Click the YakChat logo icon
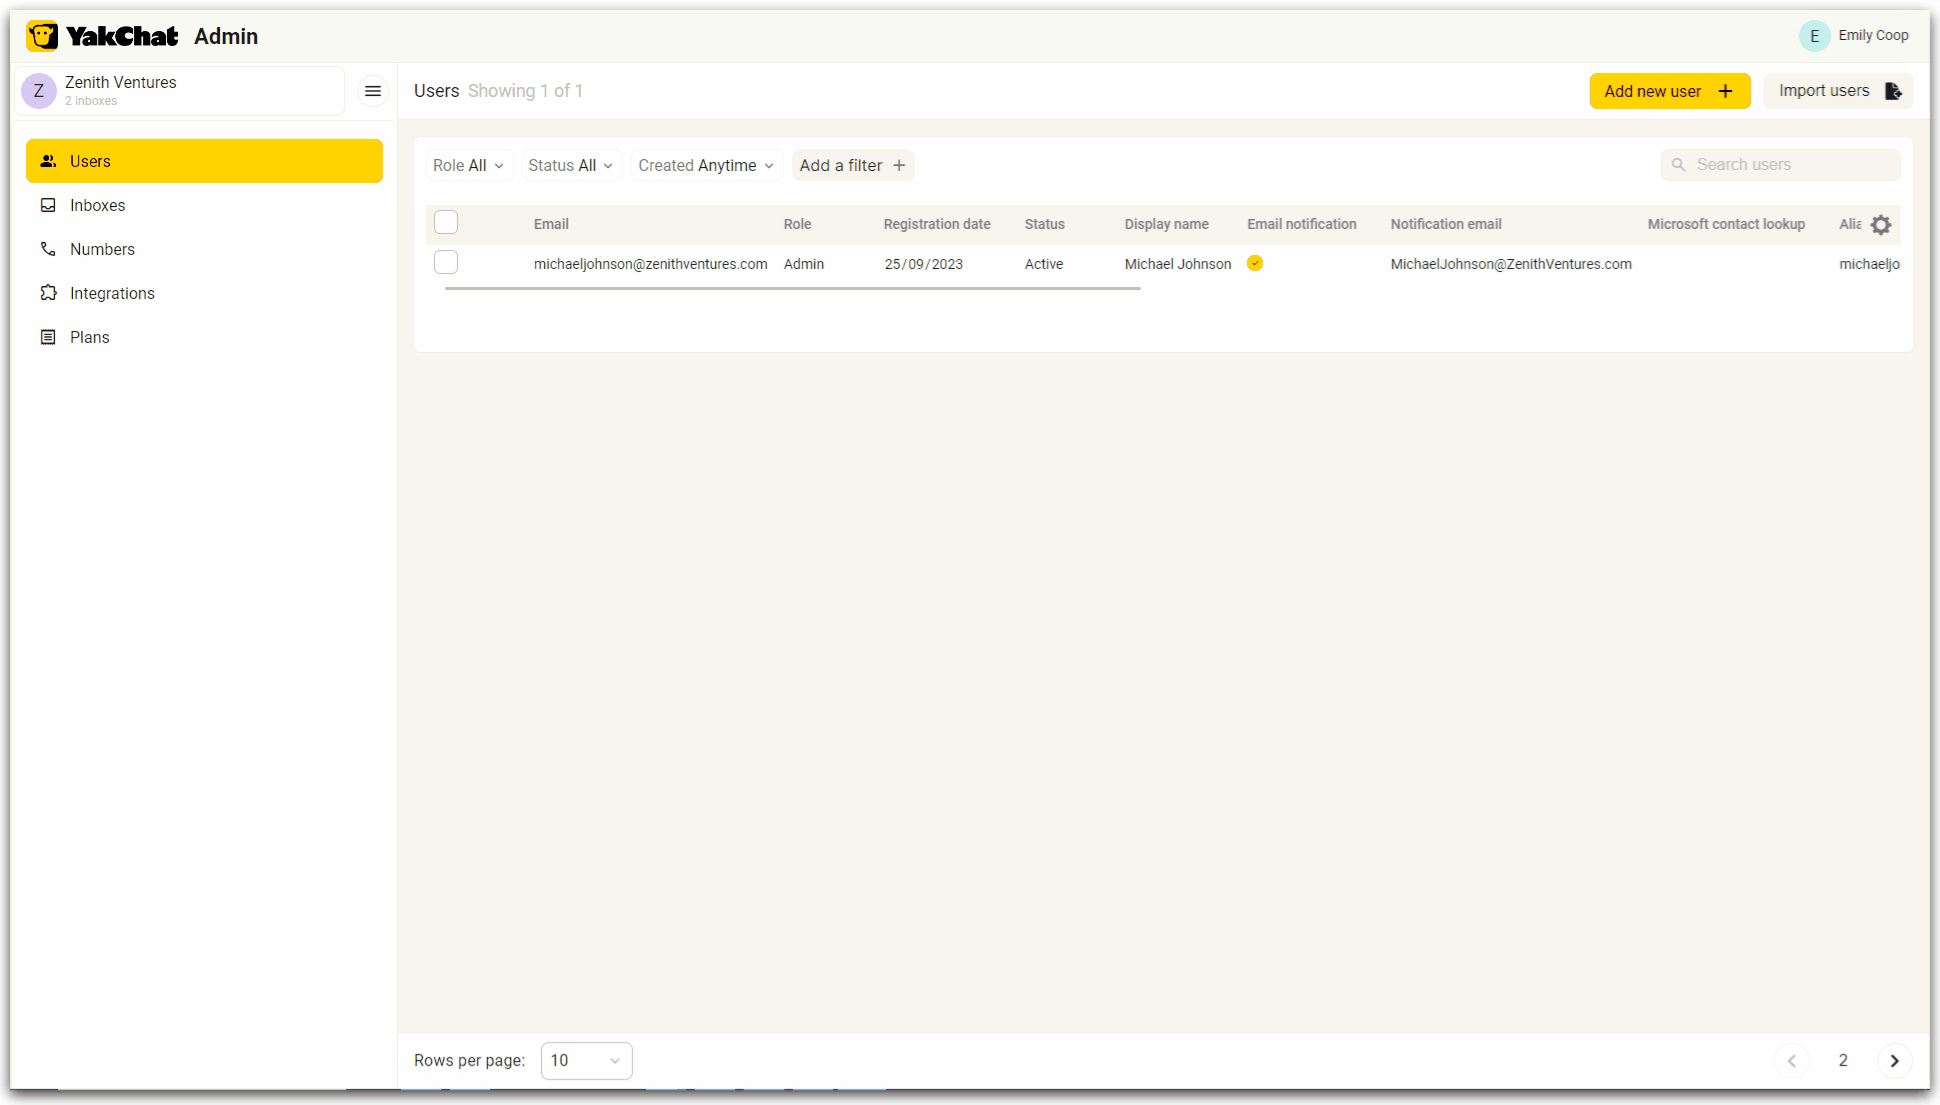Screen dimensions: 1940x1105 [x=42, y=36]
